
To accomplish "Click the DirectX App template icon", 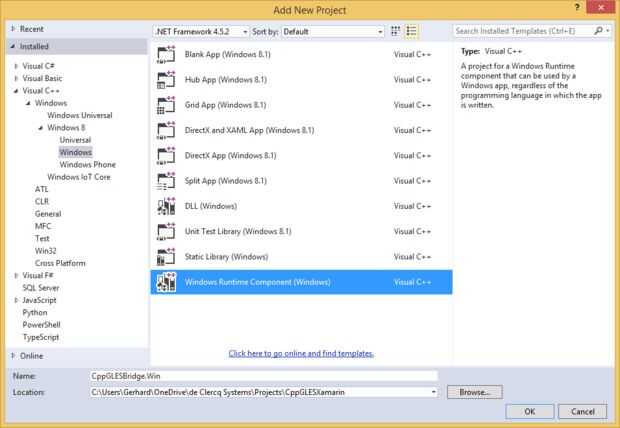I will (x=166, y=156).
